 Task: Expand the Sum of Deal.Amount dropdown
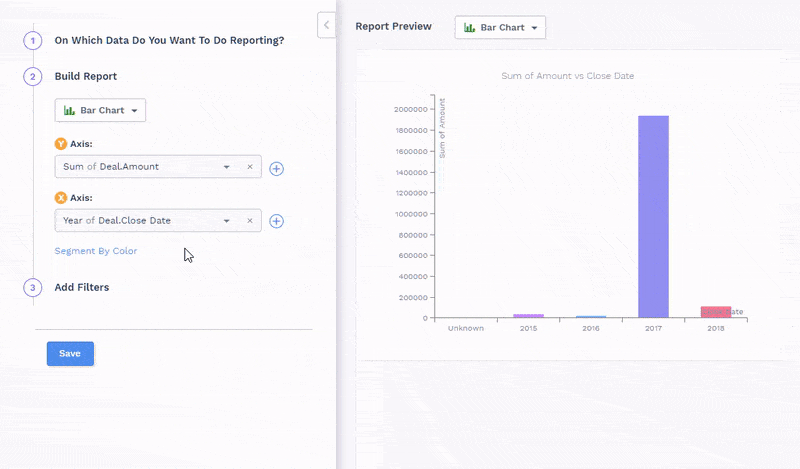pyautogui.click(x=227, y=167)
